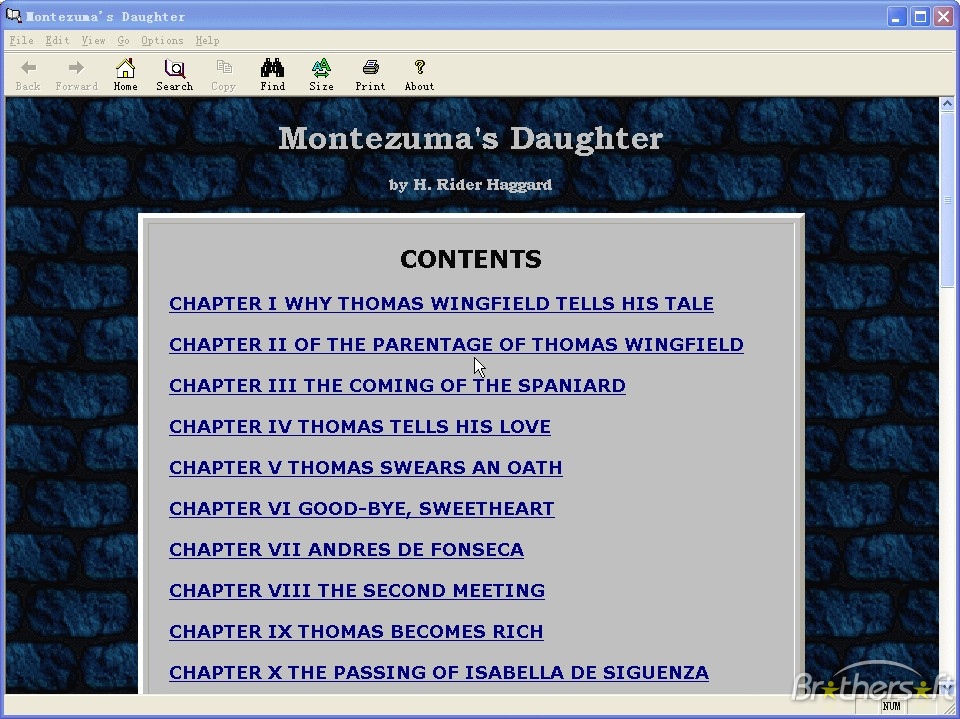Click the 'by H. Rider Haggard' byline
Image resolution: width=960 pixels, height=719 pixels.
point(470,184)
